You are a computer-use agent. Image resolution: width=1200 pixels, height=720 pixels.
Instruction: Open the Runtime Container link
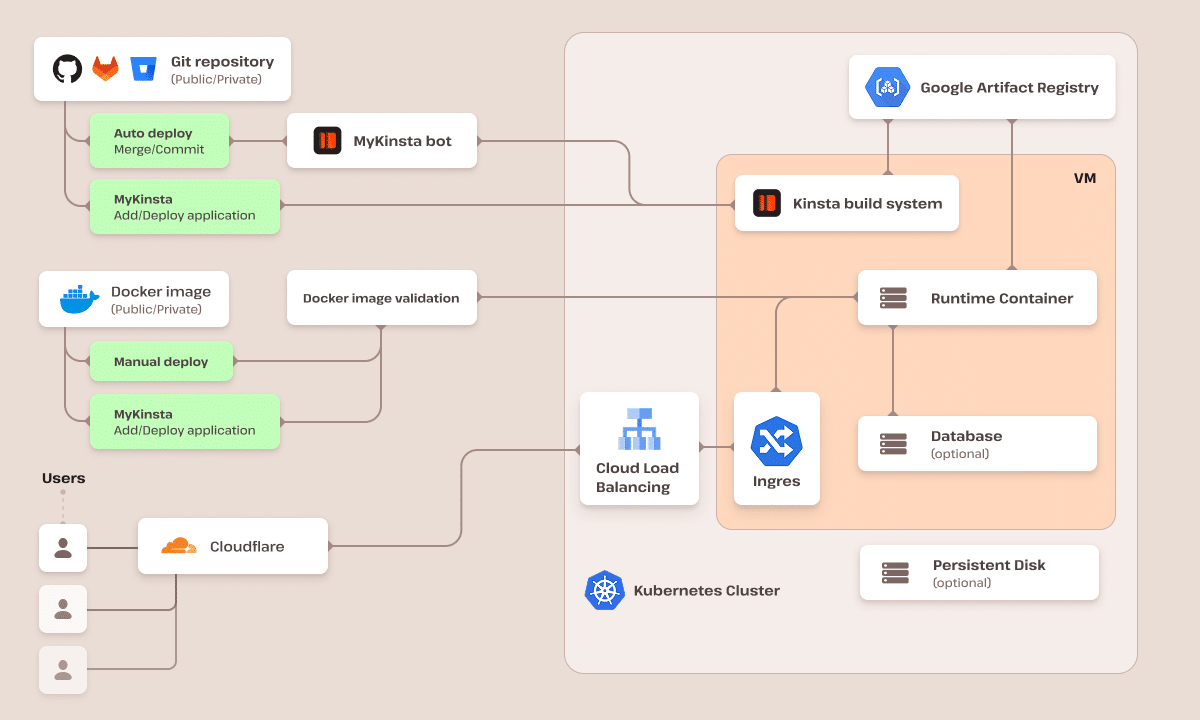977,297
